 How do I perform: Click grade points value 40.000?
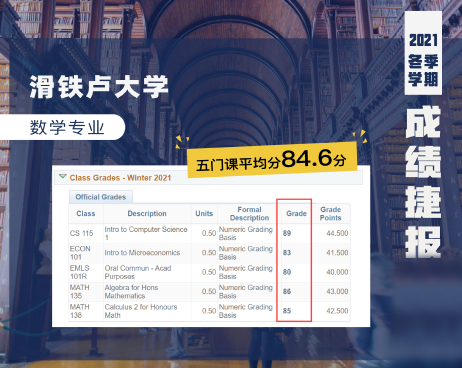pyautogui.click(x=337, y=272)
